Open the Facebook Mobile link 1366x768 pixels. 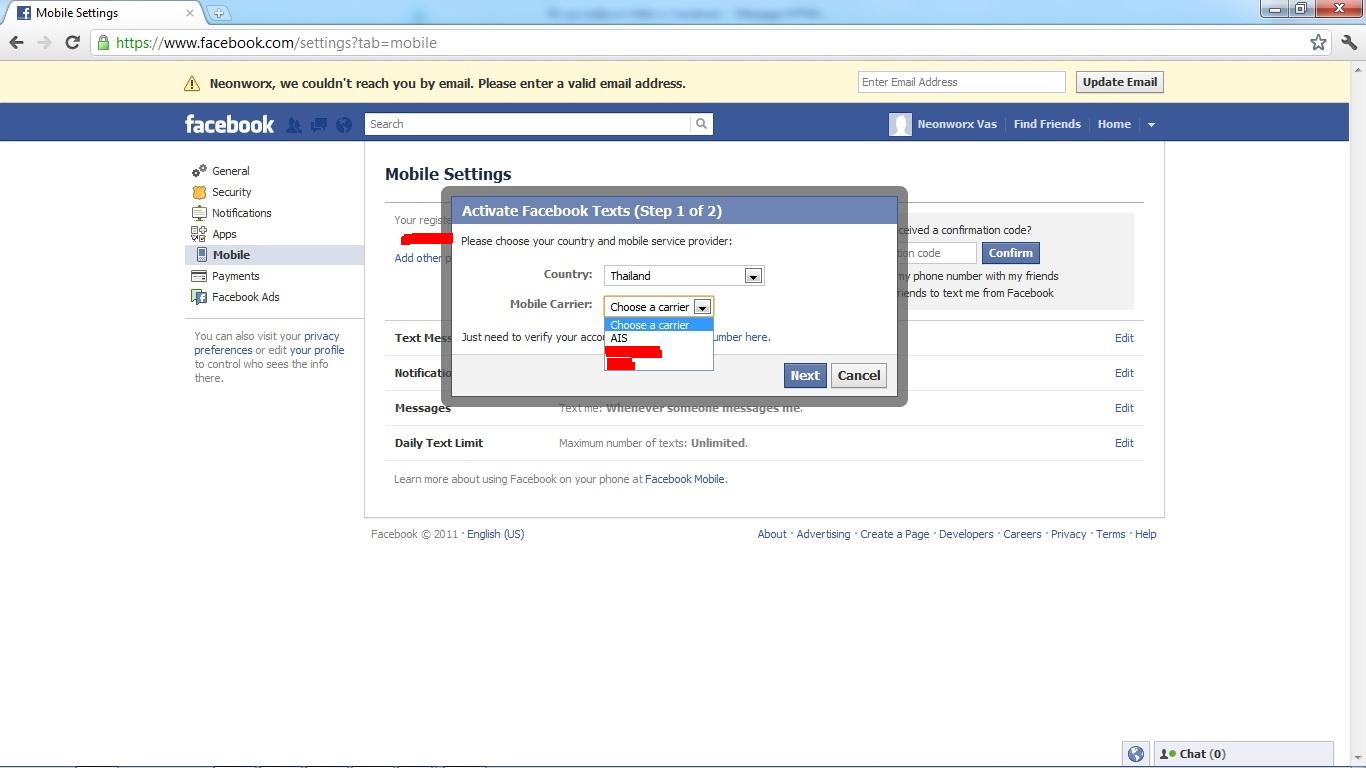tap(685, 479)
